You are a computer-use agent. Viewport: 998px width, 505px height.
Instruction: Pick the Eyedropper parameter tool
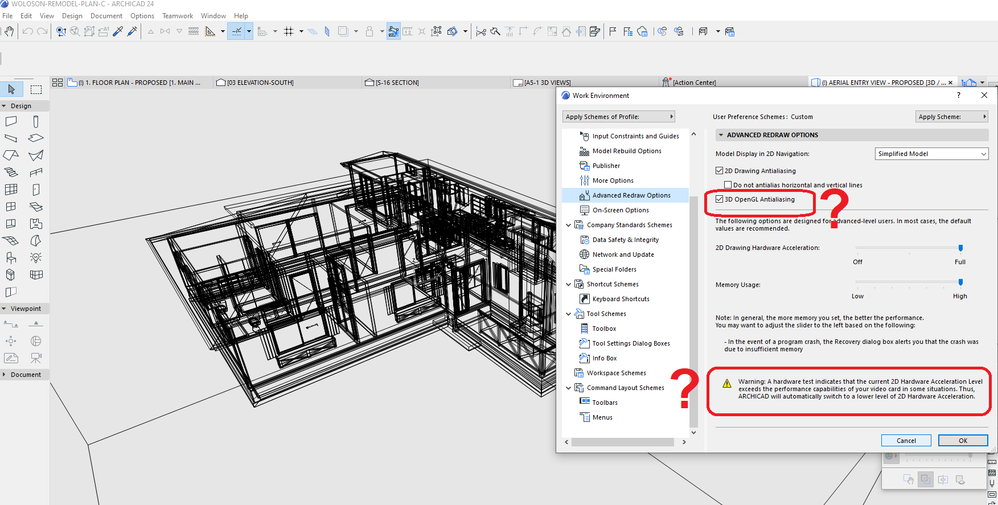pos(117,32)
